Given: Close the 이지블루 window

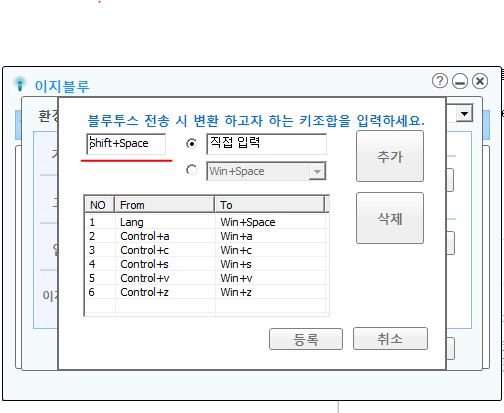Looking at the screenshot, I should (480, 81).
